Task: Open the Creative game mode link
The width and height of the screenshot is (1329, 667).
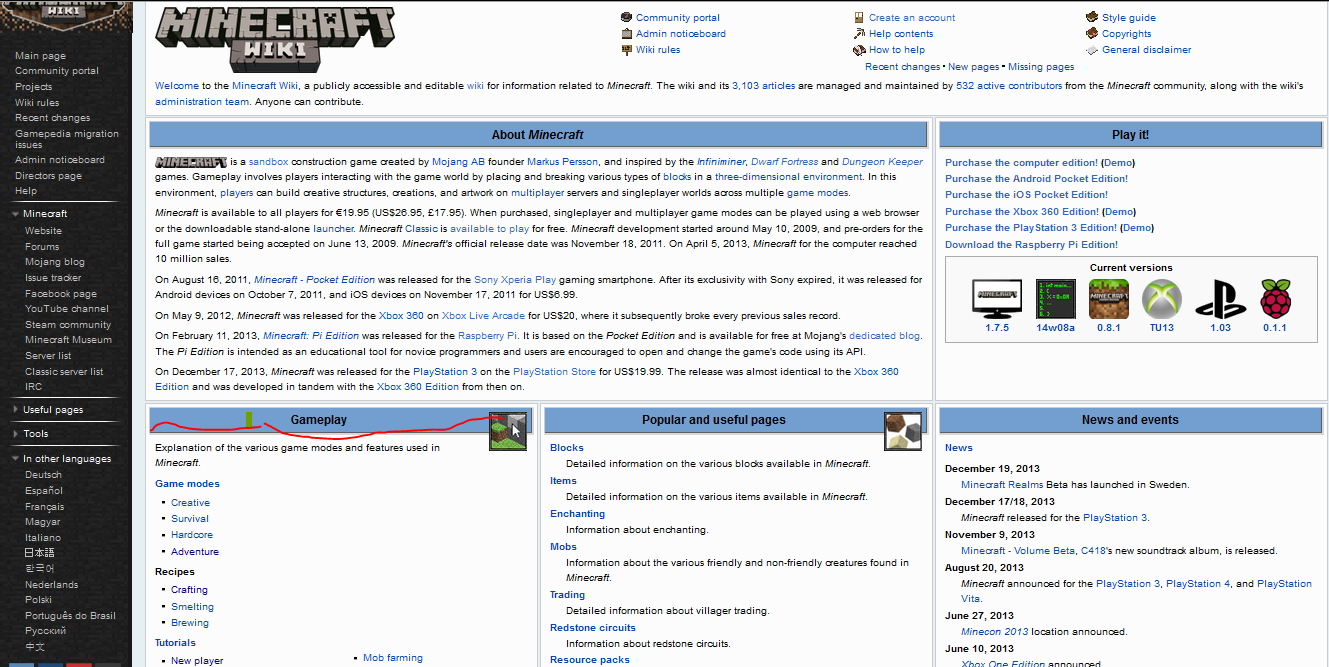Action: 190,503
